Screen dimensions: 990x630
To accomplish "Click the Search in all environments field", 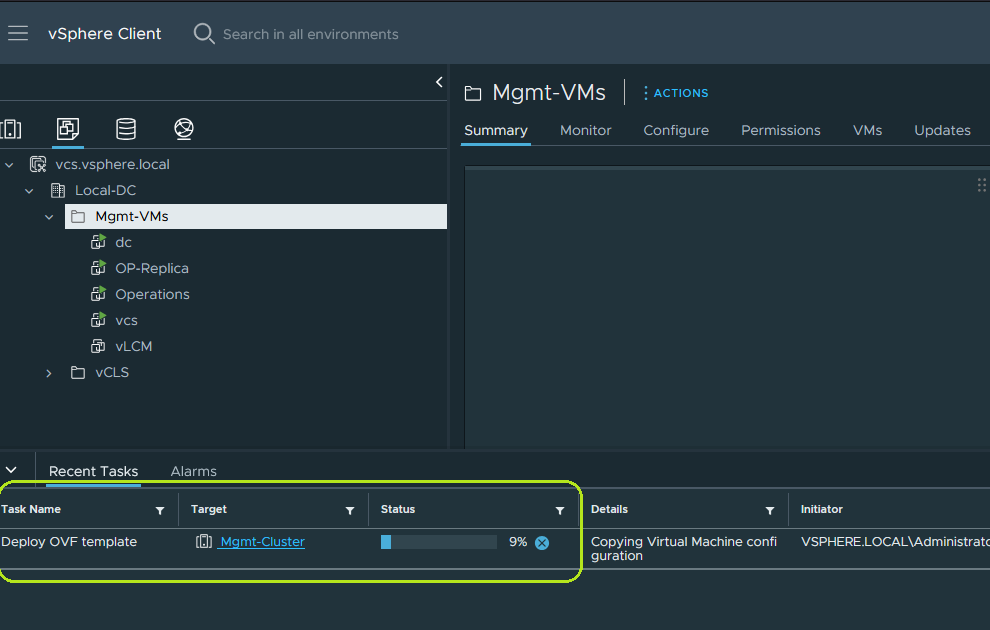I will point(311,34).
